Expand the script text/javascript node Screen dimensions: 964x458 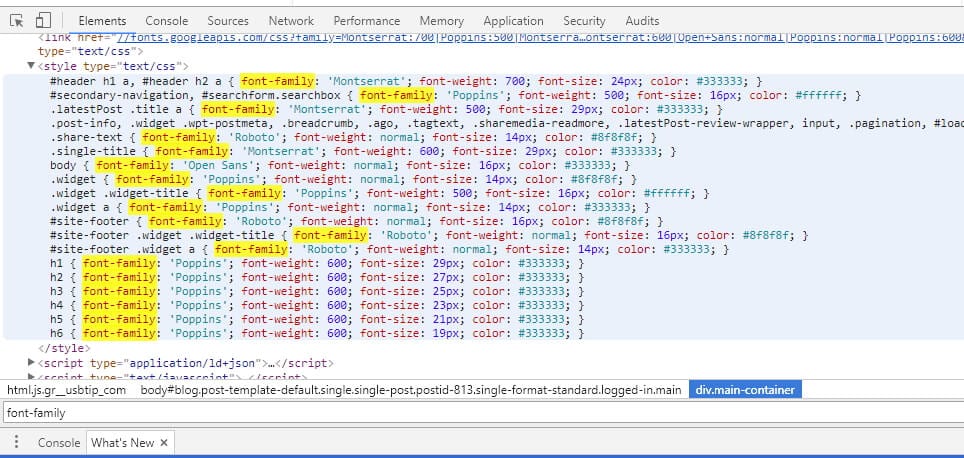click(x=31, y=377)
